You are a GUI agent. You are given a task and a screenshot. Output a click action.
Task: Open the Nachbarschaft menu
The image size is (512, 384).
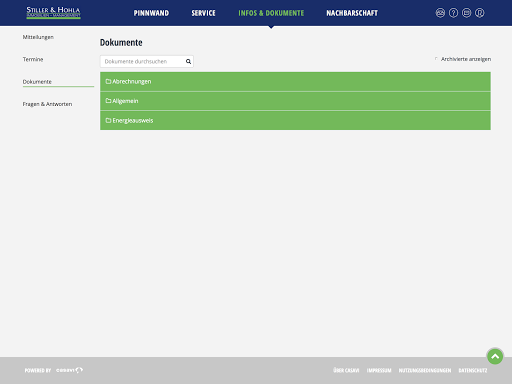(x=352, y=13)
